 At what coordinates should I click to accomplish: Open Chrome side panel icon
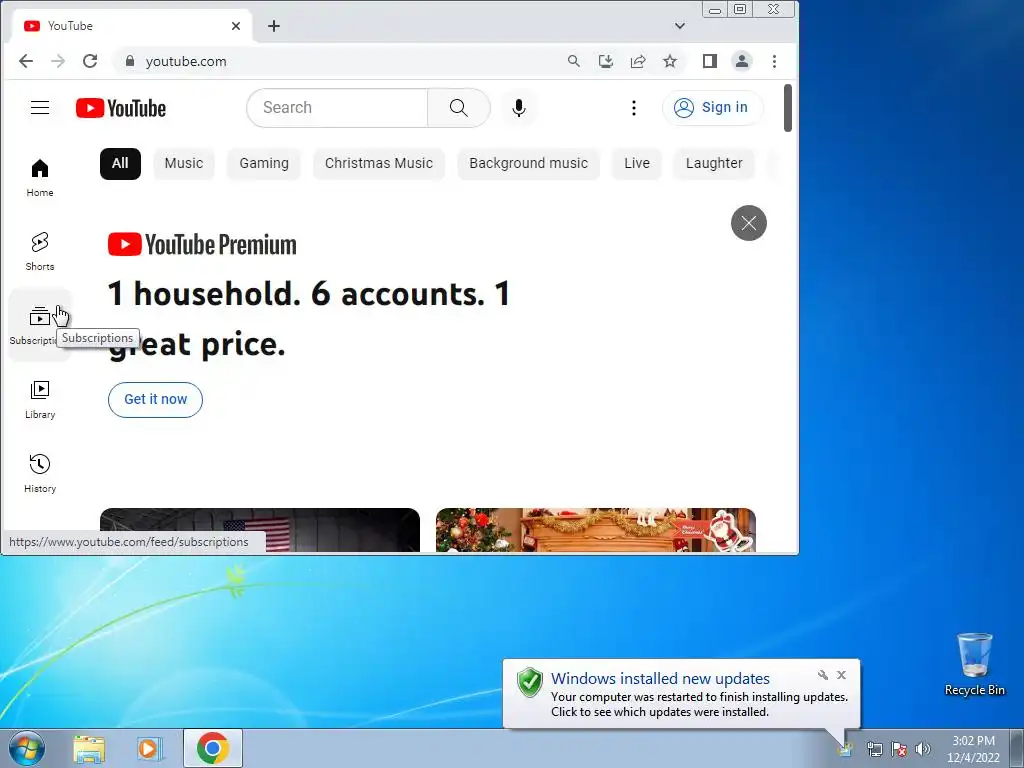[x=709, y=61]
